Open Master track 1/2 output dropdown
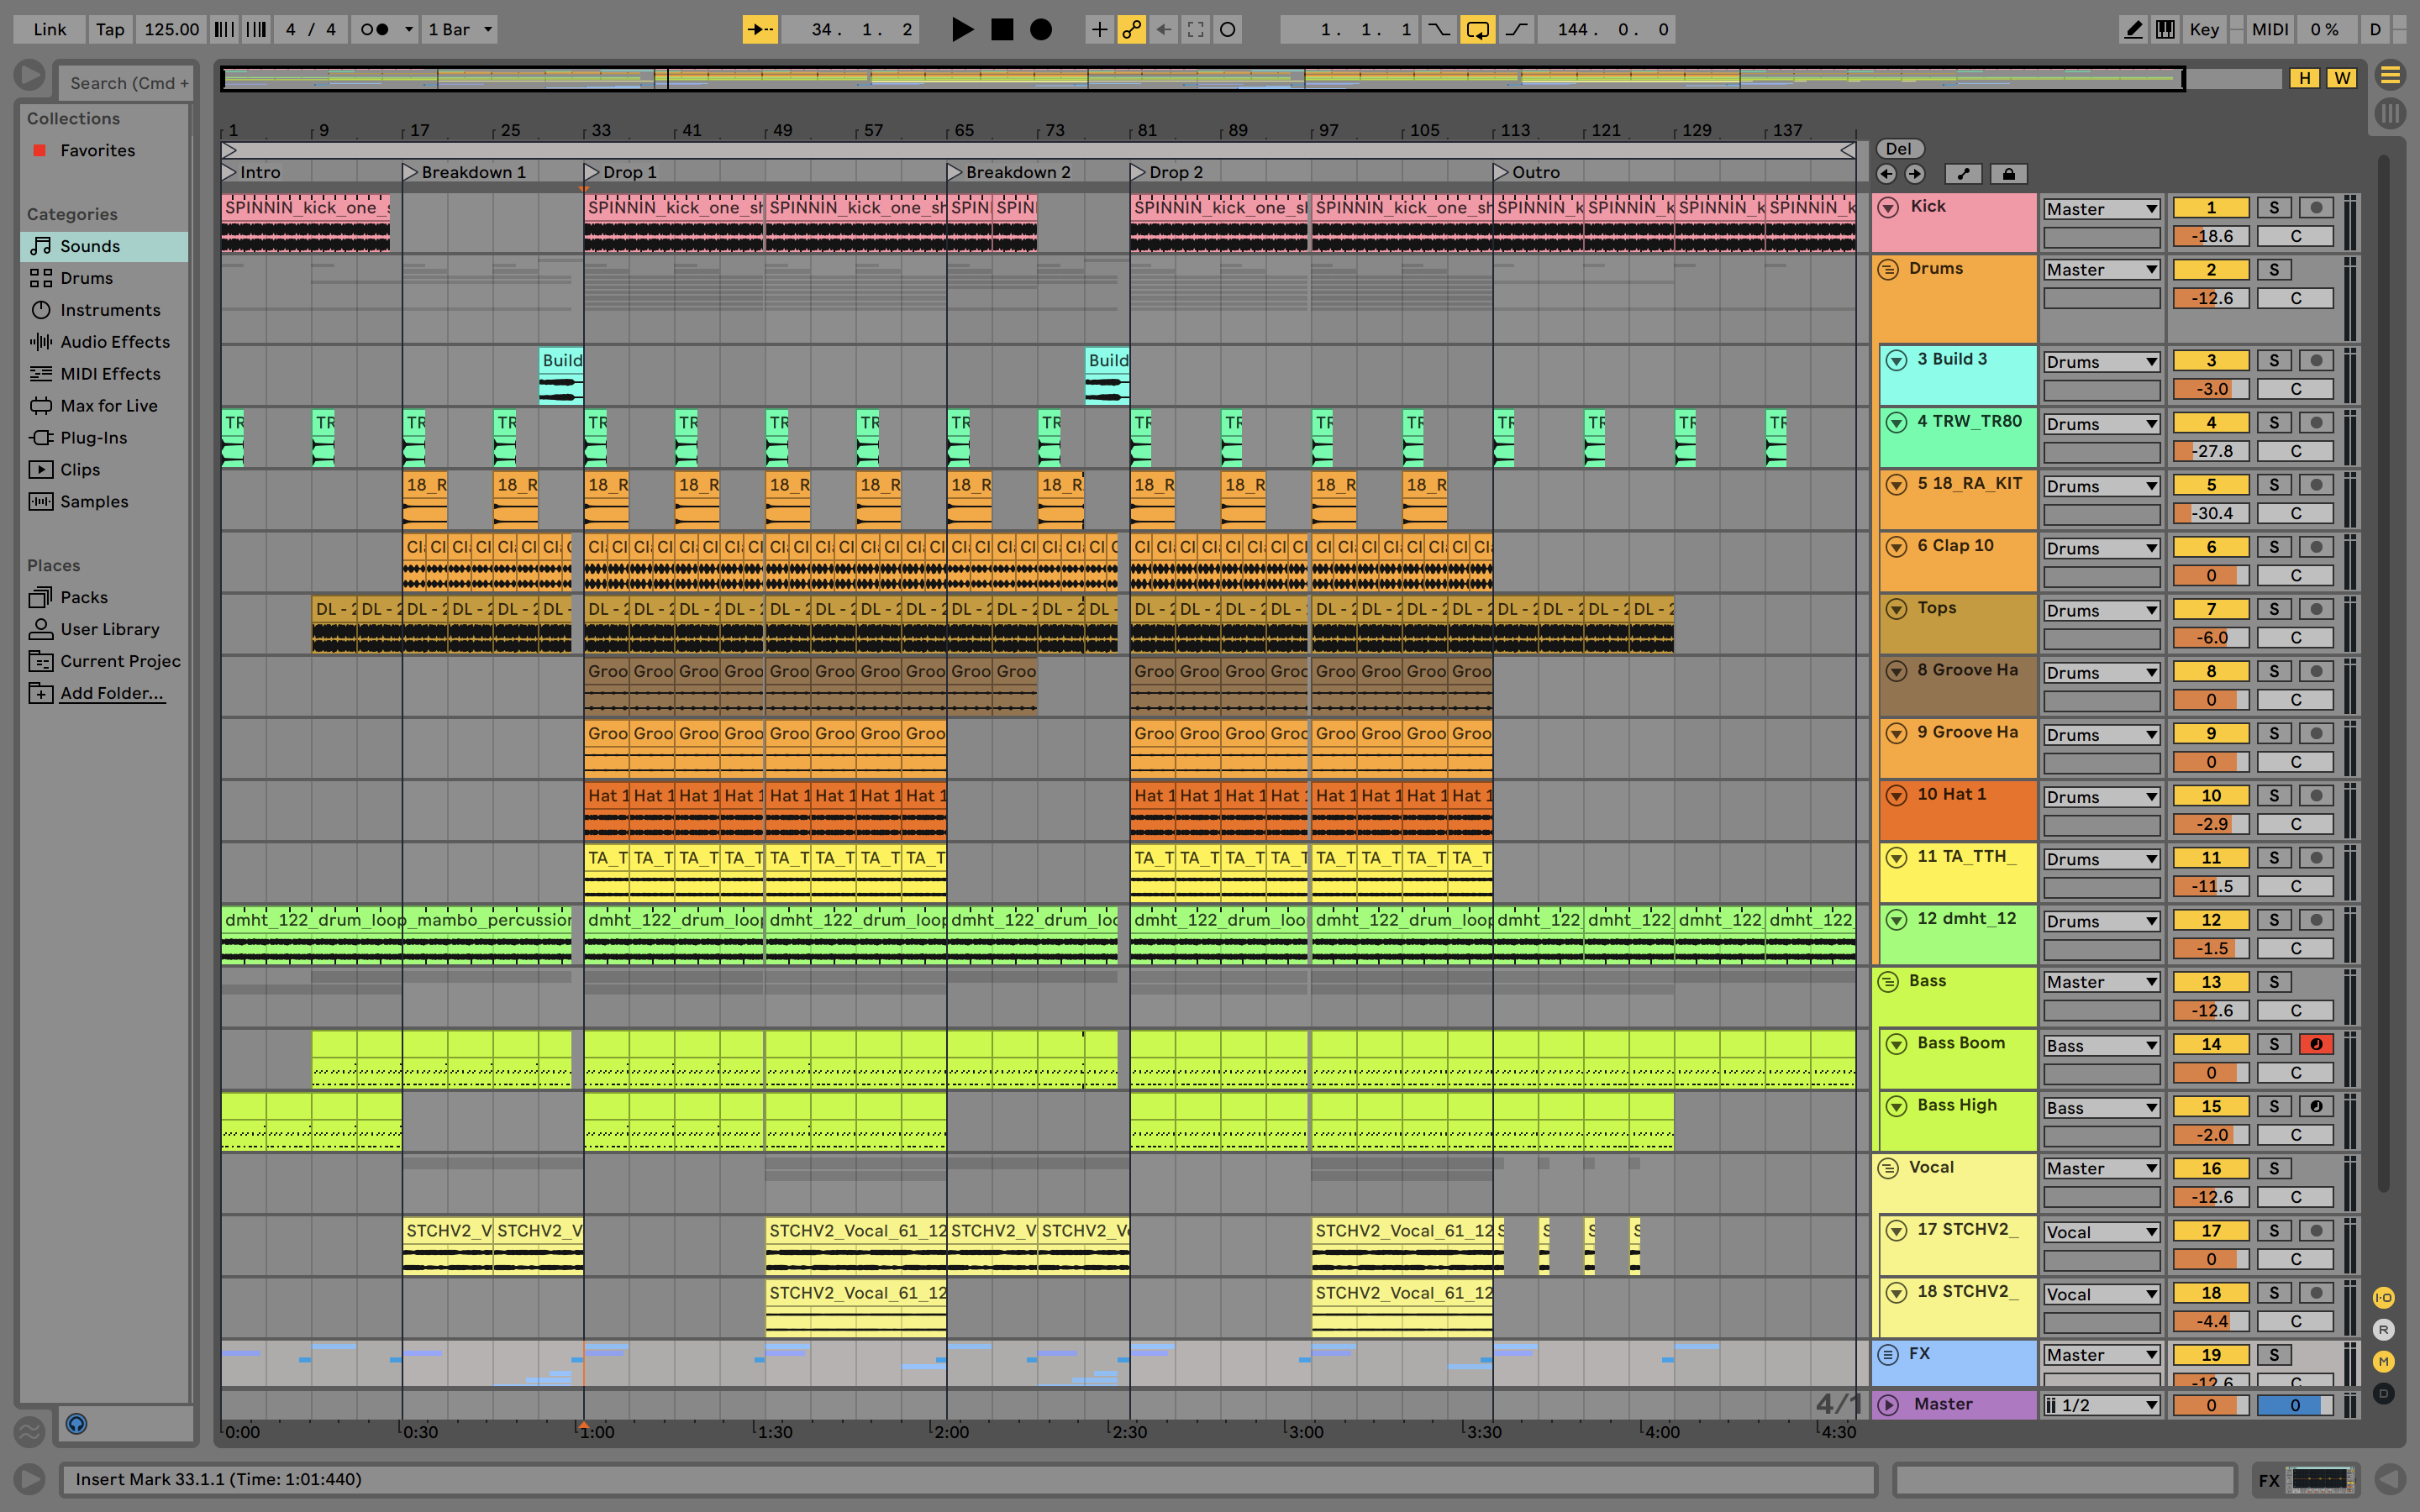Screen dimensions: 2420x1512 coord(2101,1405)
